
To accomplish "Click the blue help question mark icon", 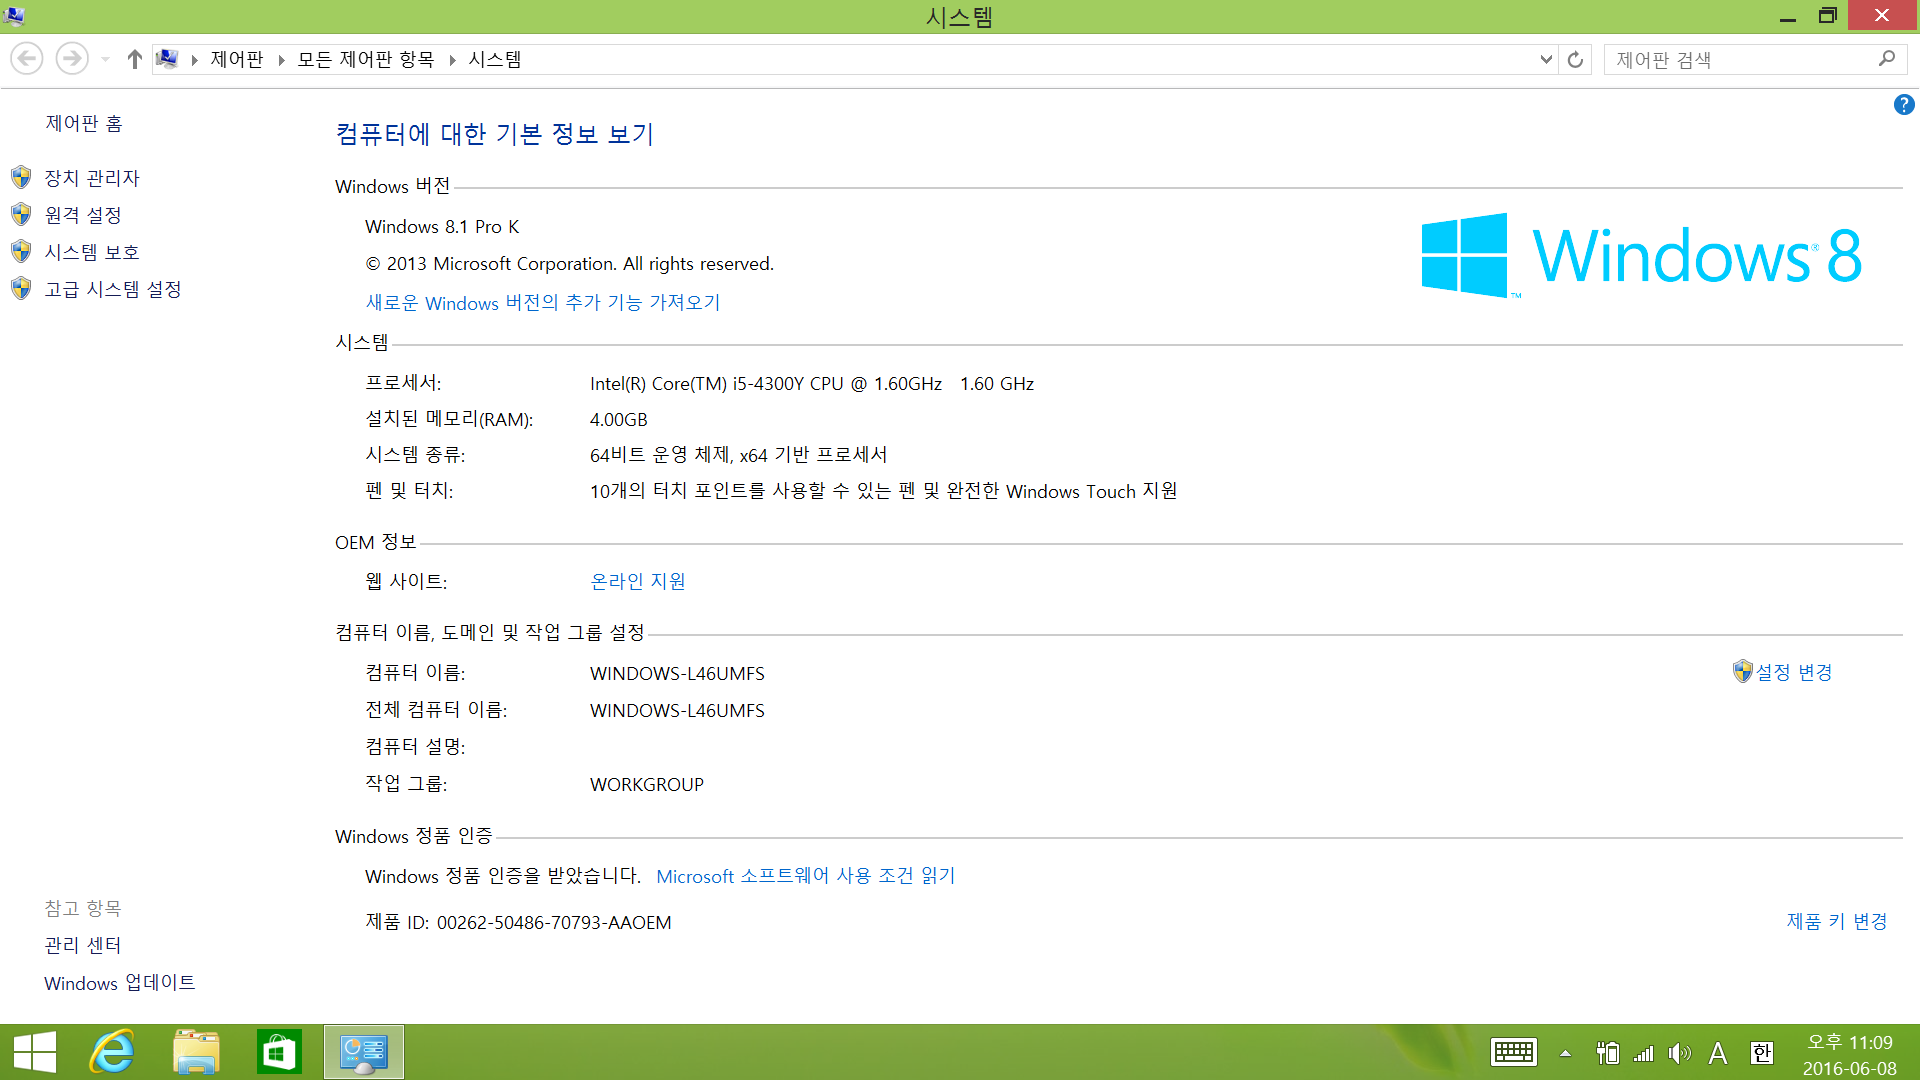I will click(1903, 105).
